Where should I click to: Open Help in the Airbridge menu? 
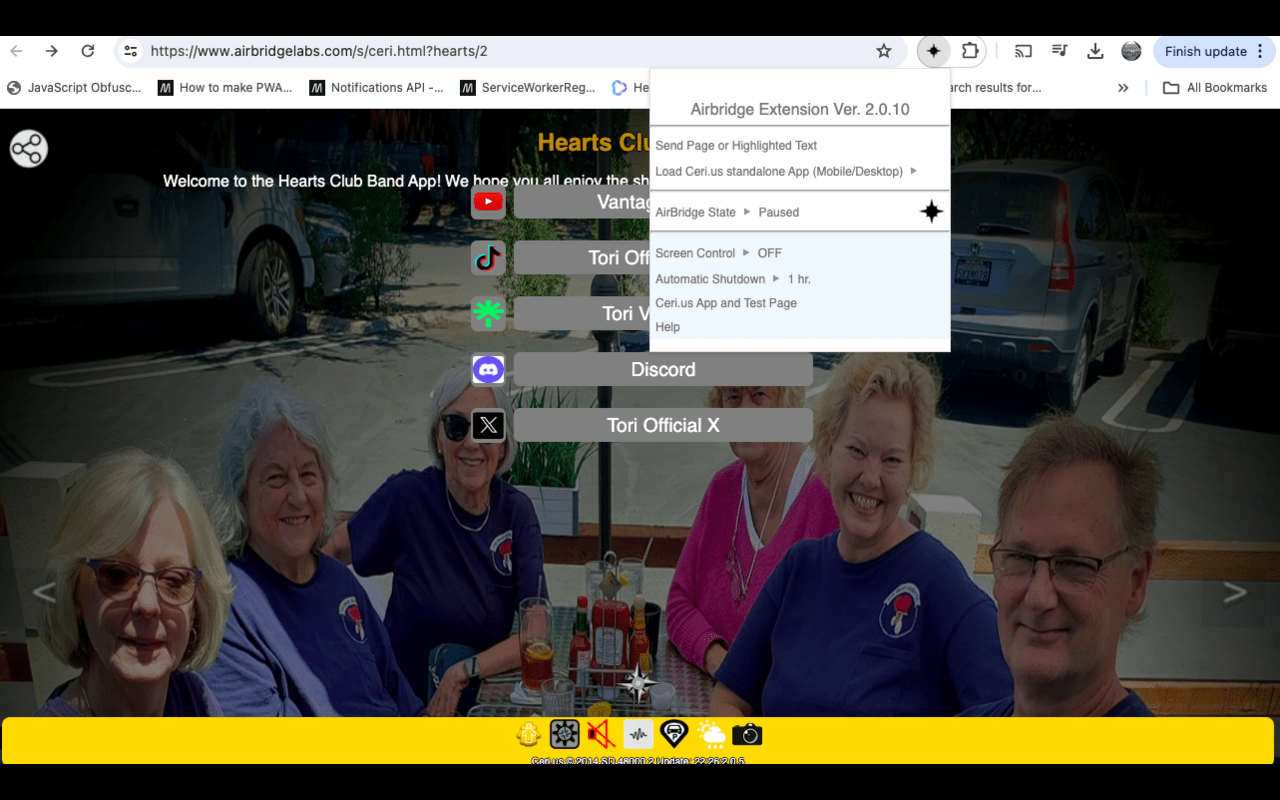pyautogui.click(x=668, y=327)
